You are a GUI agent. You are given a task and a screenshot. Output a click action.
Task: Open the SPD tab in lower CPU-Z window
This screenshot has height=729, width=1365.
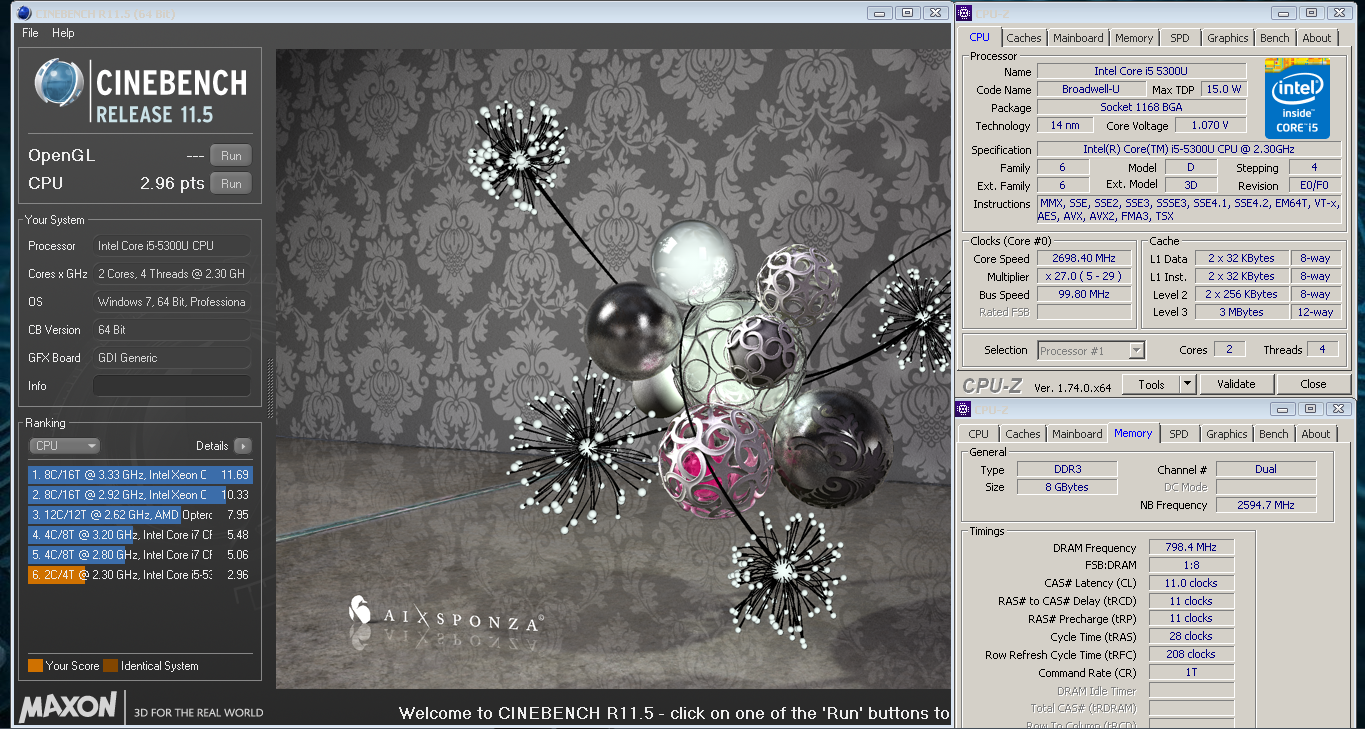point(1179,434)
